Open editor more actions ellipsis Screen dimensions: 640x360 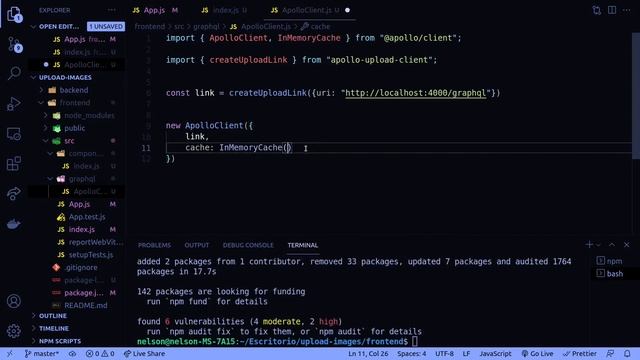[627, 10]
